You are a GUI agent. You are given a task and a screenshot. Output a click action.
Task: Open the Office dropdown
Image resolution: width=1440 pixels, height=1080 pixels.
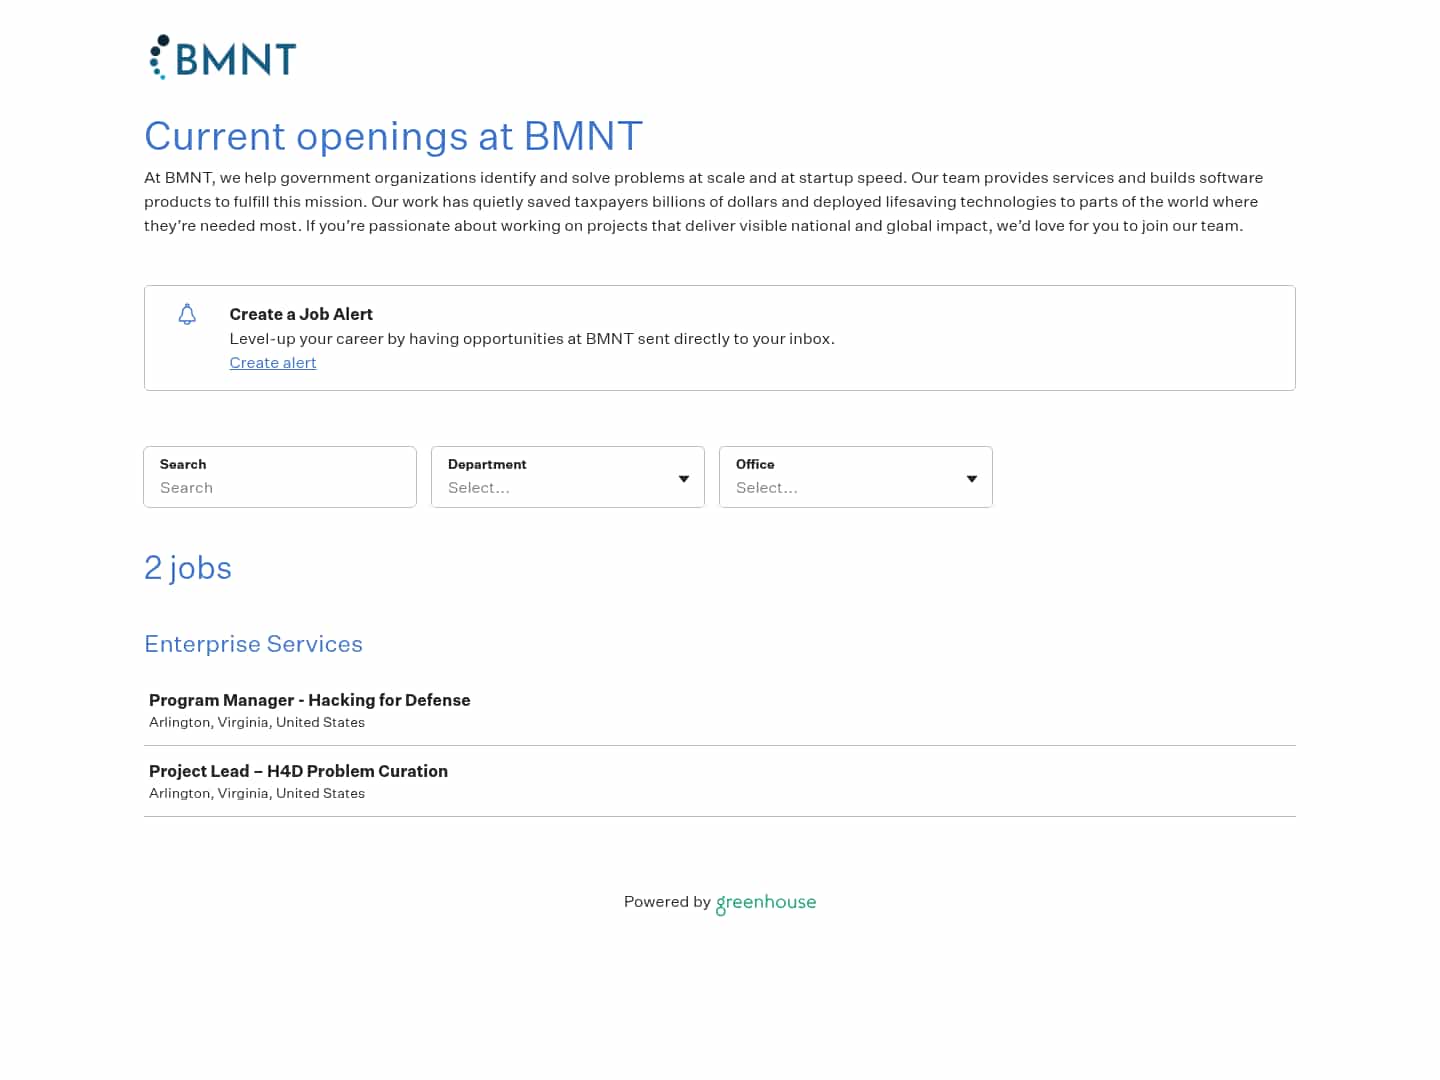(856, 477)
